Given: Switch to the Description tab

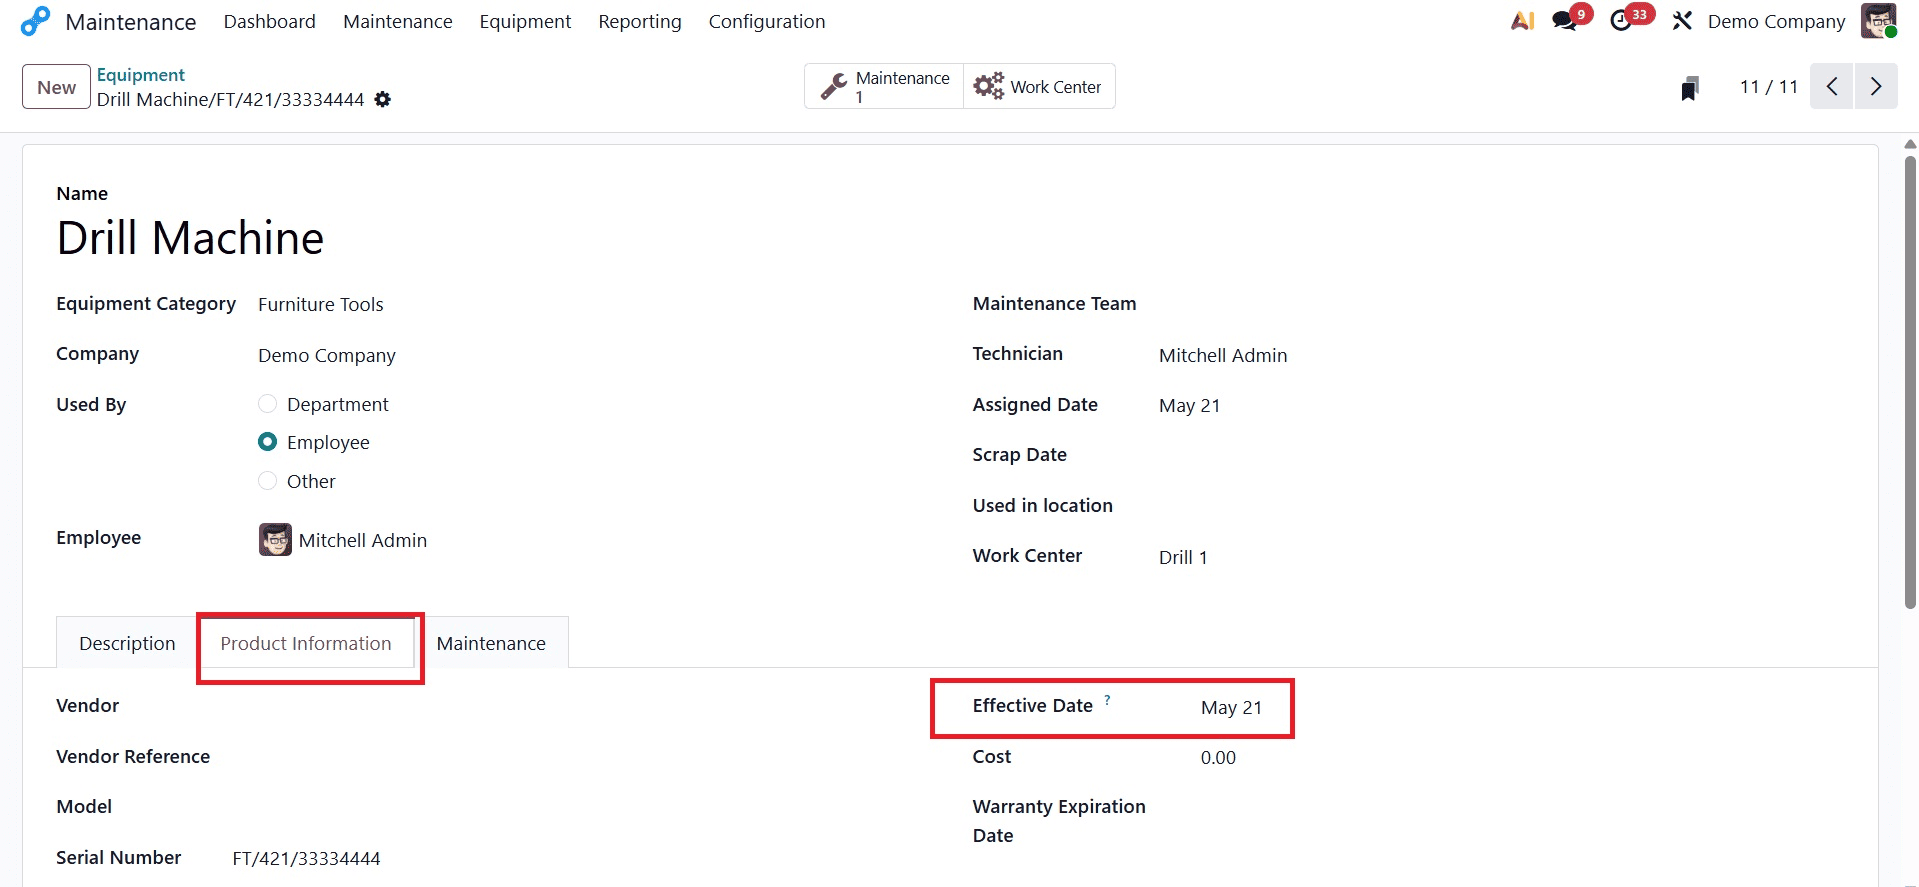Looking at the screenshot, I should pyautogui.click(x=127, y=643).
